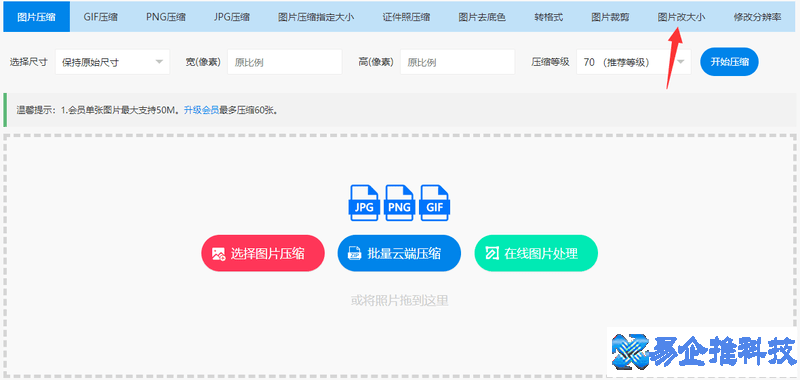Click the 或将照片拖到这里 text
The image size is (800, 380).
(399, 300)
